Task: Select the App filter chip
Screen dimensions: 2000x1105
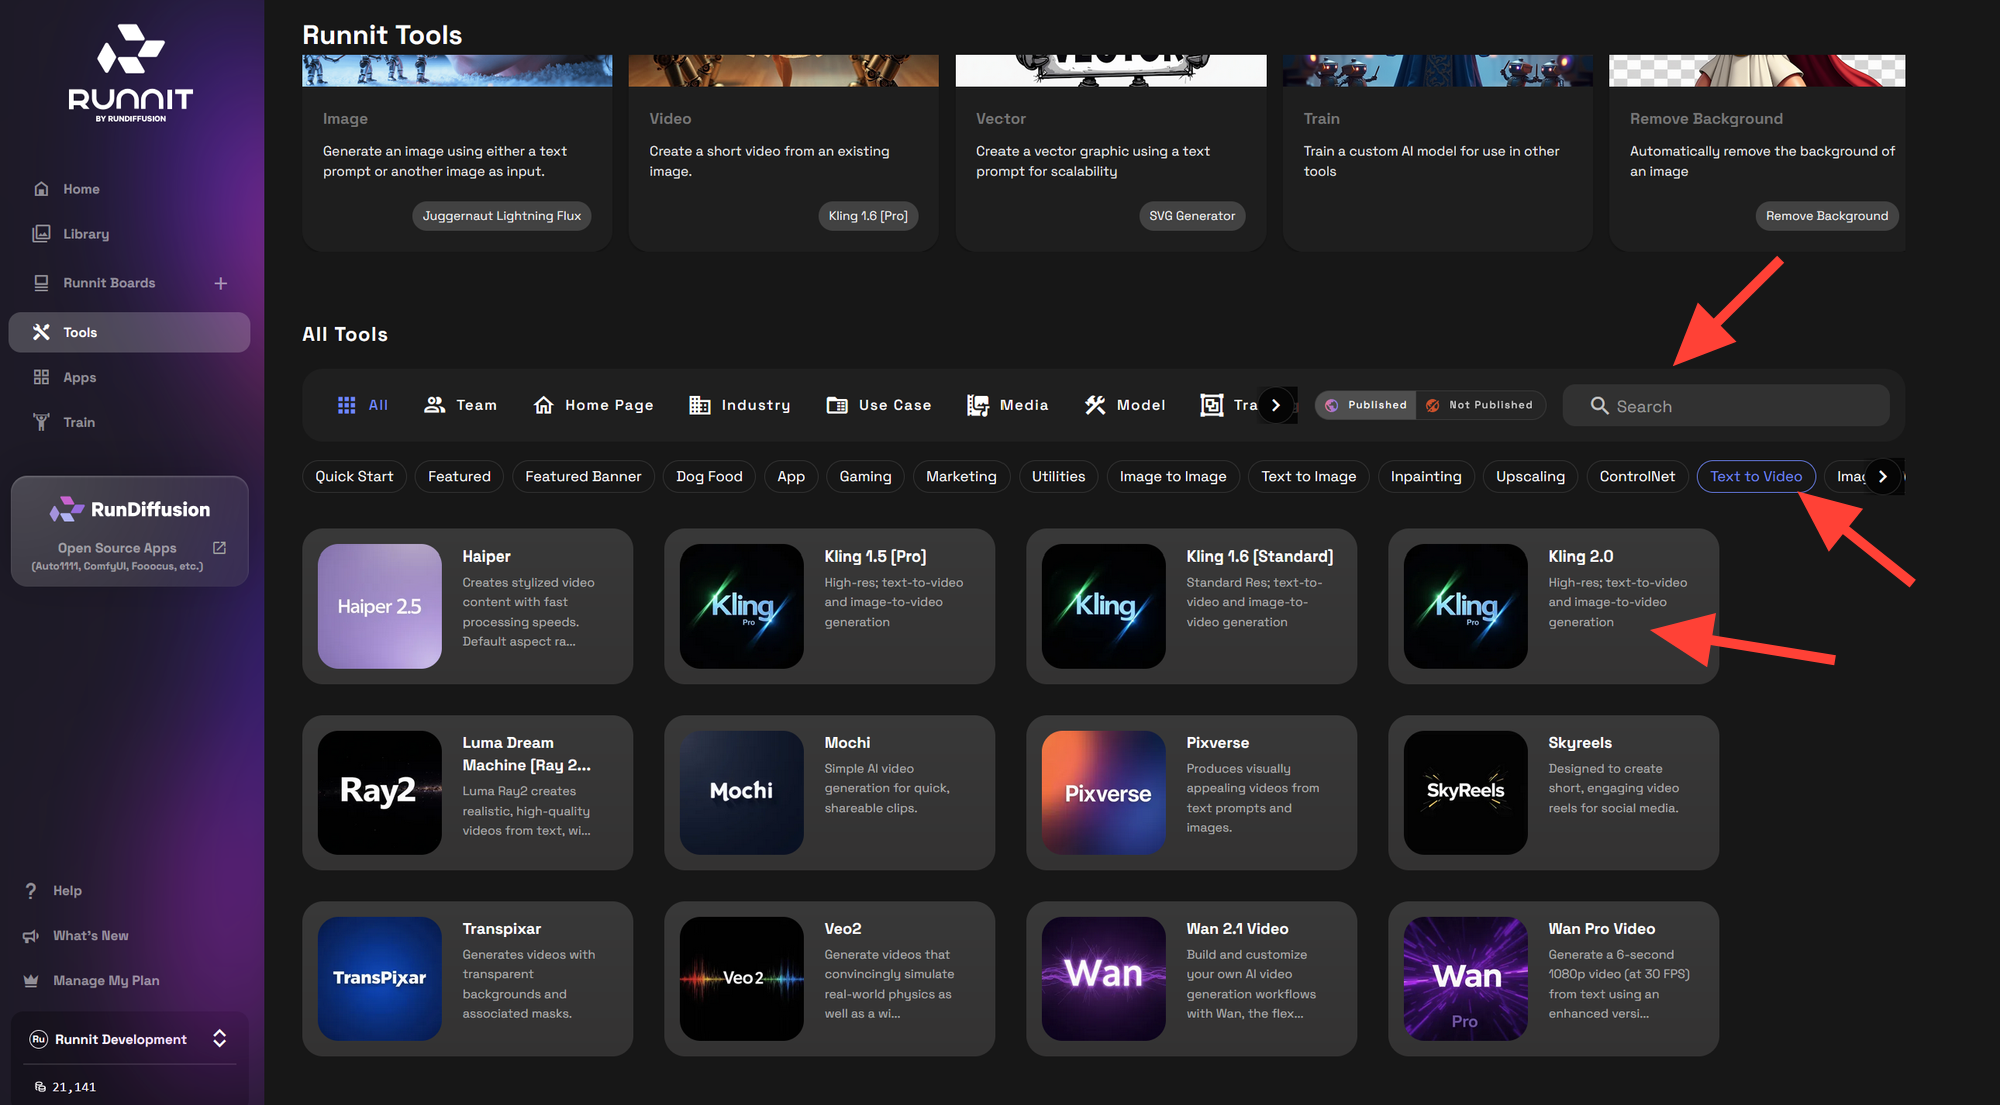Action: [791, 476]
